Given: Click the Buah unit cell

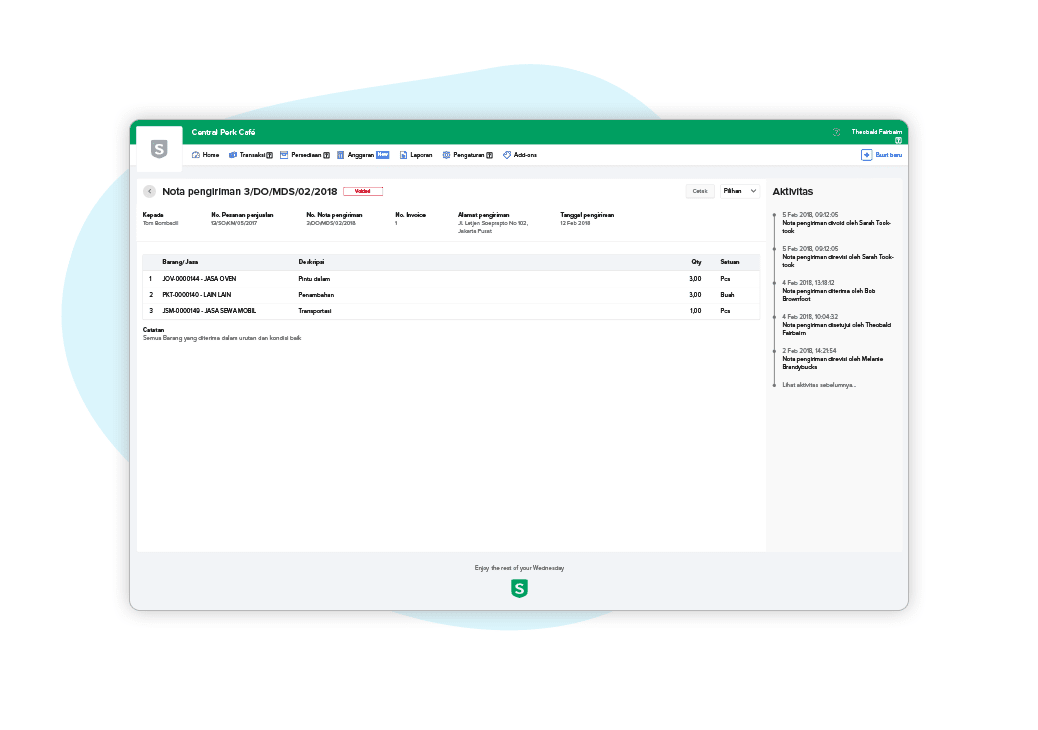Looking at the screenshot, I should [x=727, y=295].
